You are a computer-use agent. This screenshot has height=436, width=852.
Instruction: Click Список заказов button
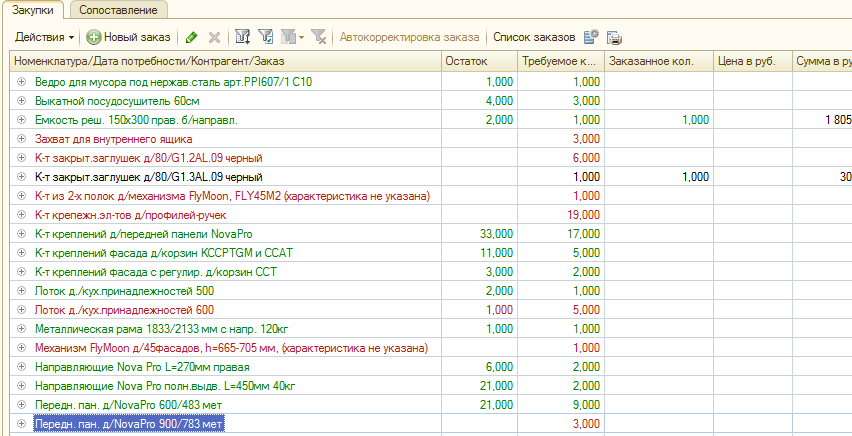[x=534, y=38]
